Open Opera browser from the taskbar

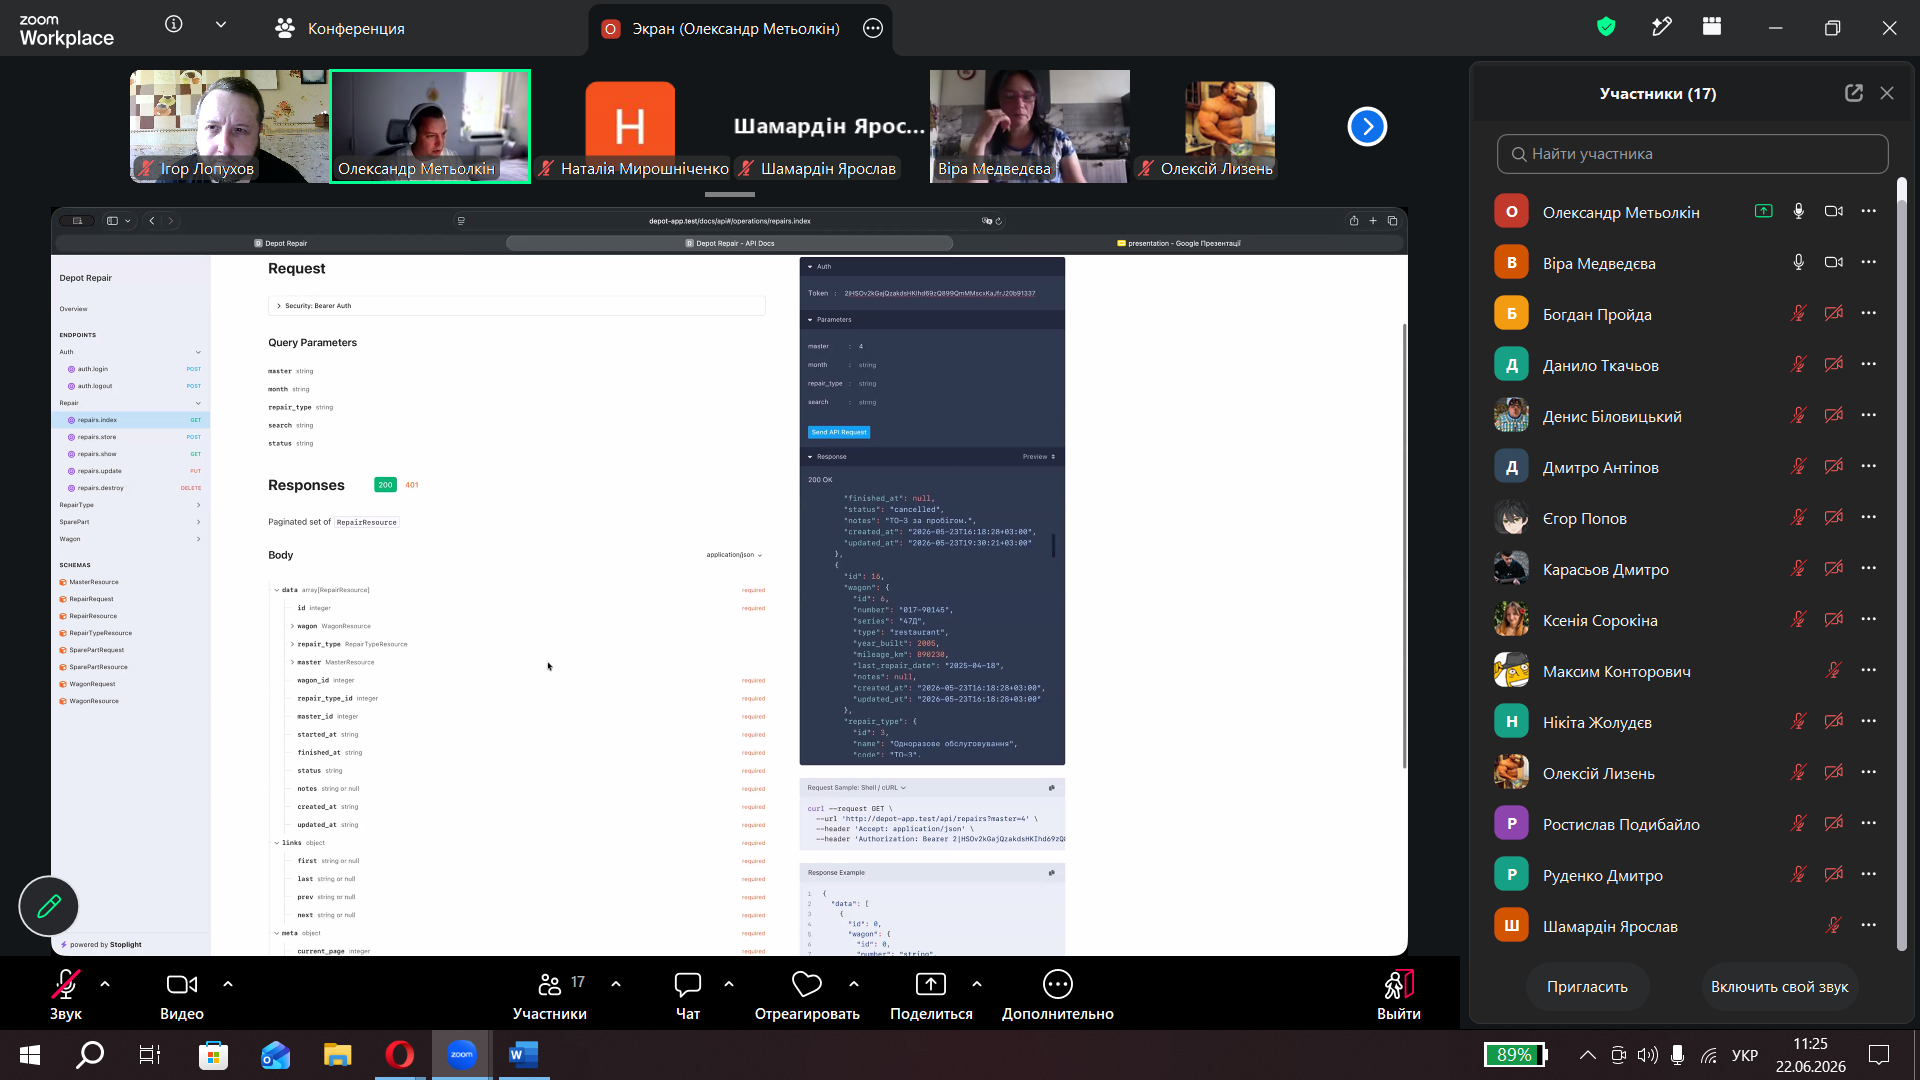pyautogui.click(x=400, y=1054)
